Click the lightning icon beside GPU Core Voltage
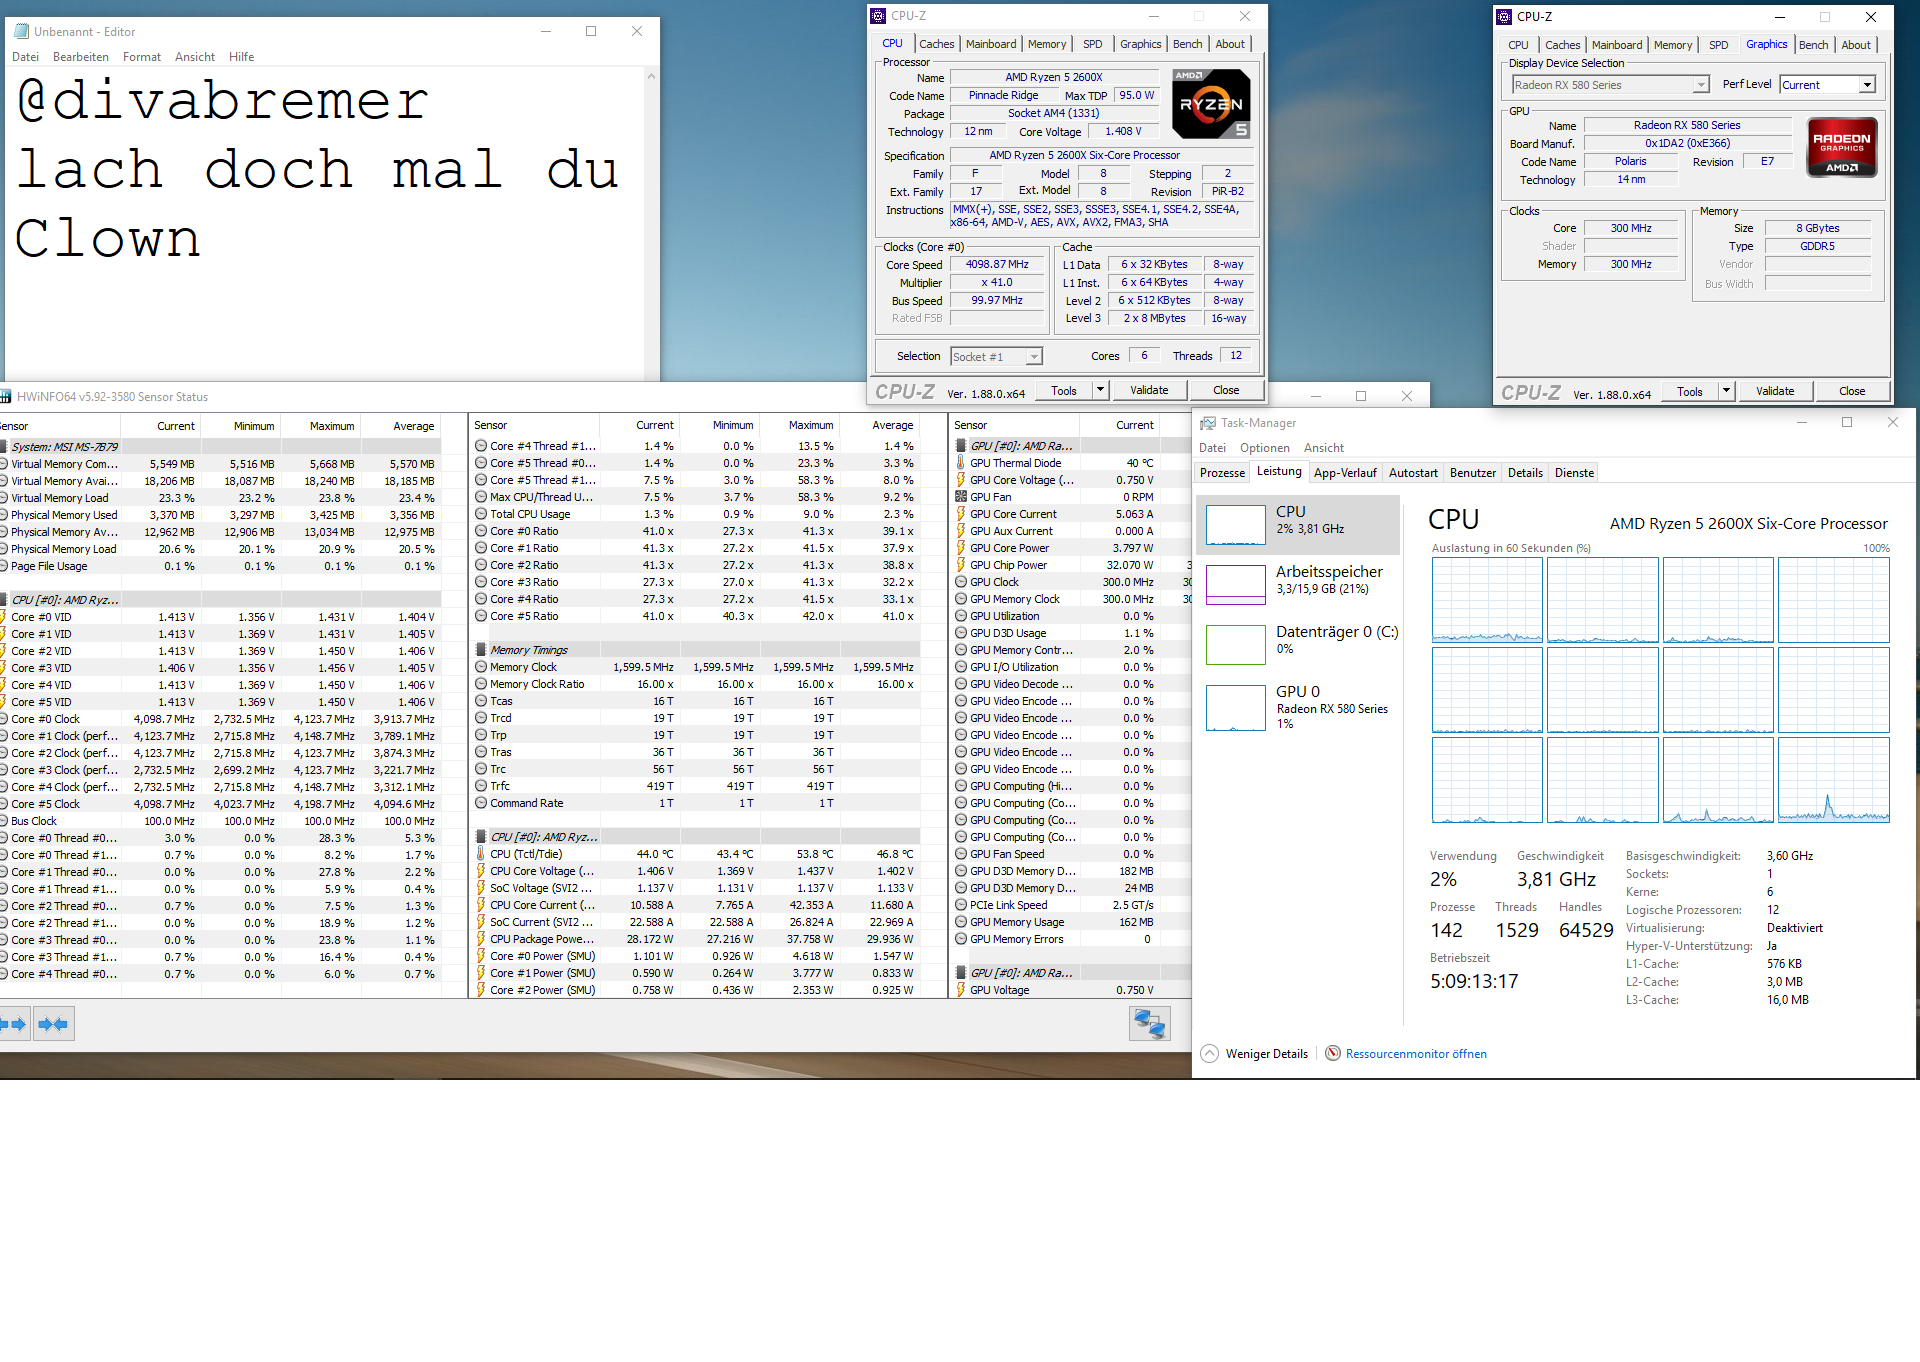1920x1362 pixels. [x=961, y=480]
